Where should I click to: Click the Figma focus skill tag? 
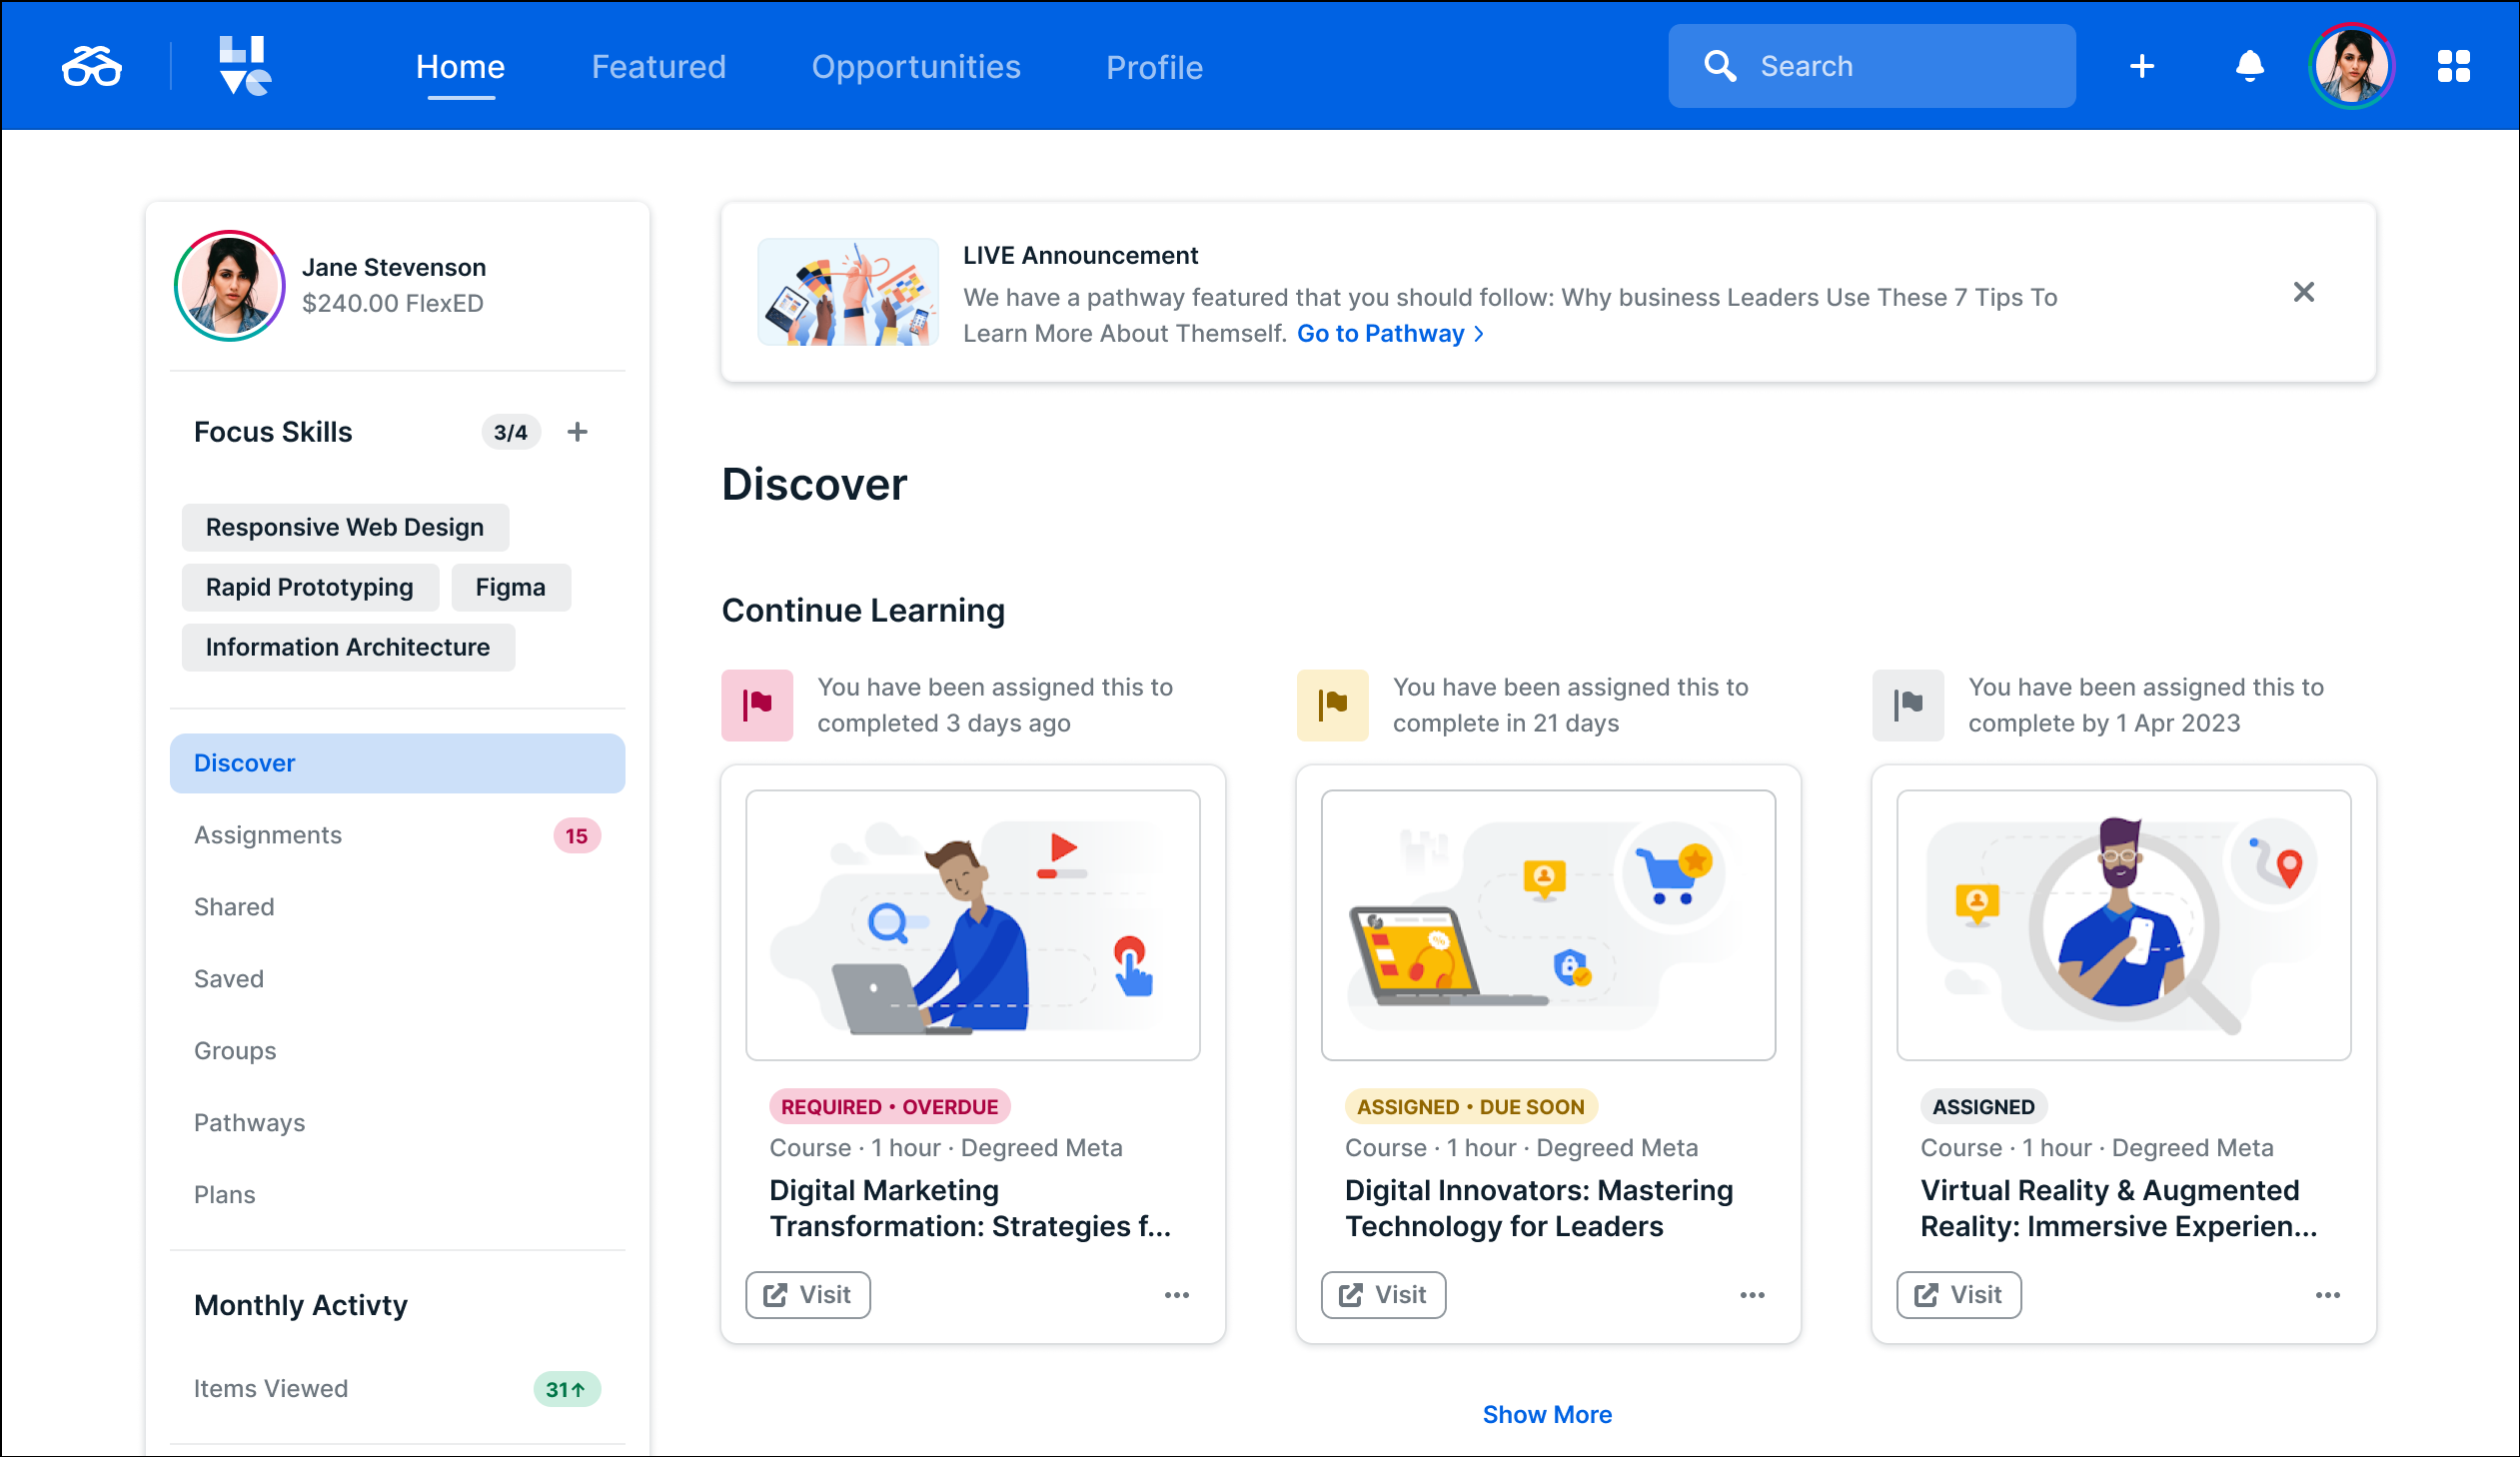pos(510,587)
